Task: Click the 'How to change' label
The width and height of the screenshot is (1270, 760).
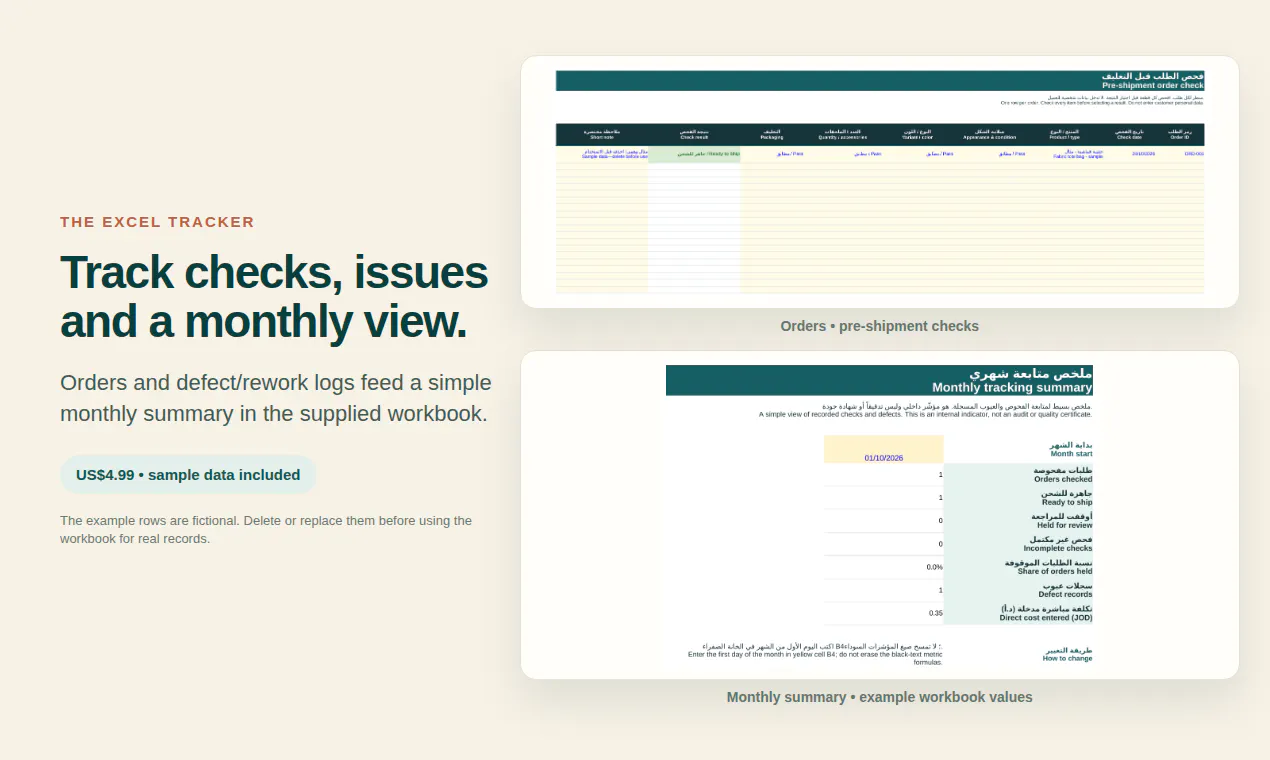Action: [x=1067, y=658]
